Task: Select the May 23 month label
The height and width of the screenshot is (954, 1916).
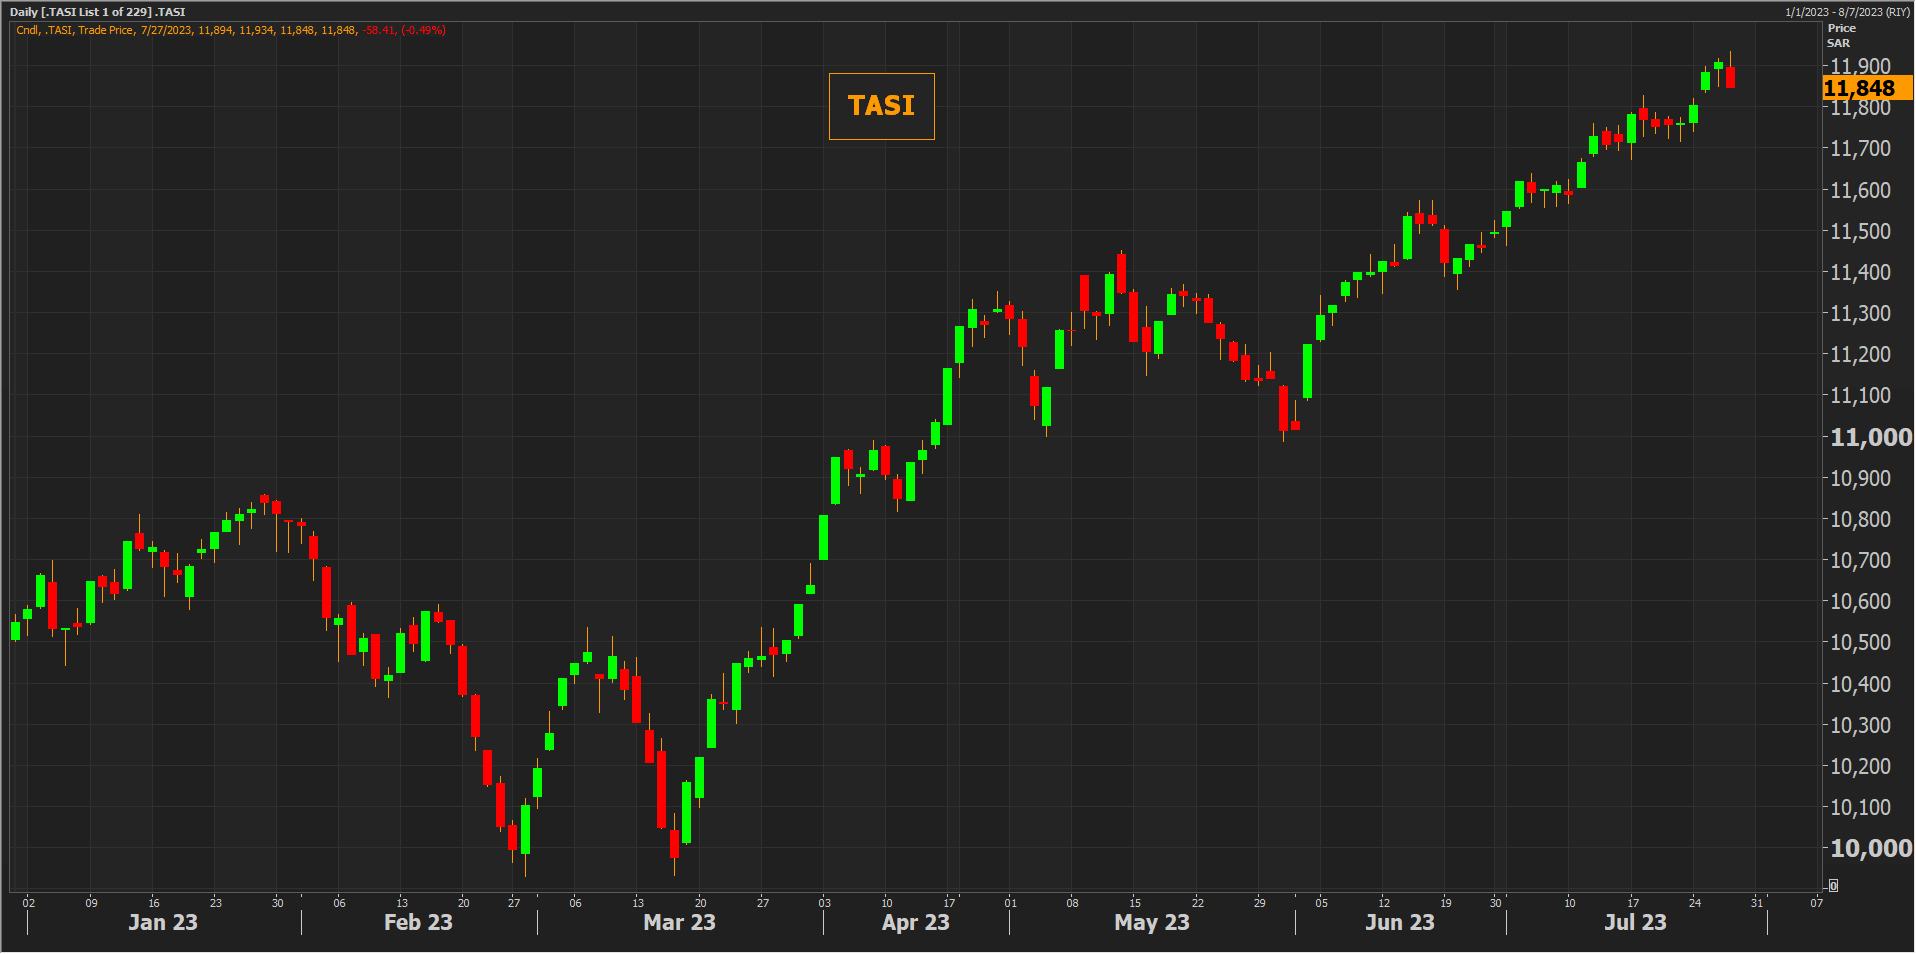Action: pyautogui.click(x=1151, y=922)
